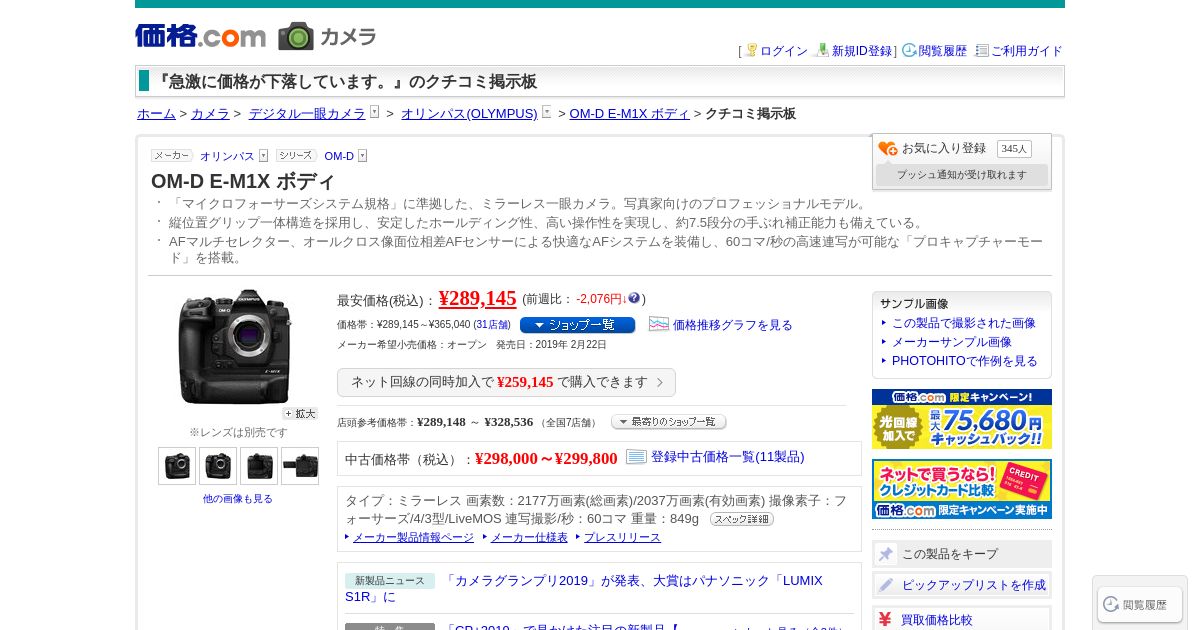The image size is (1200, 630).
Task: Click 登録中古価格一覧(11製品) link
Action: 728,457
